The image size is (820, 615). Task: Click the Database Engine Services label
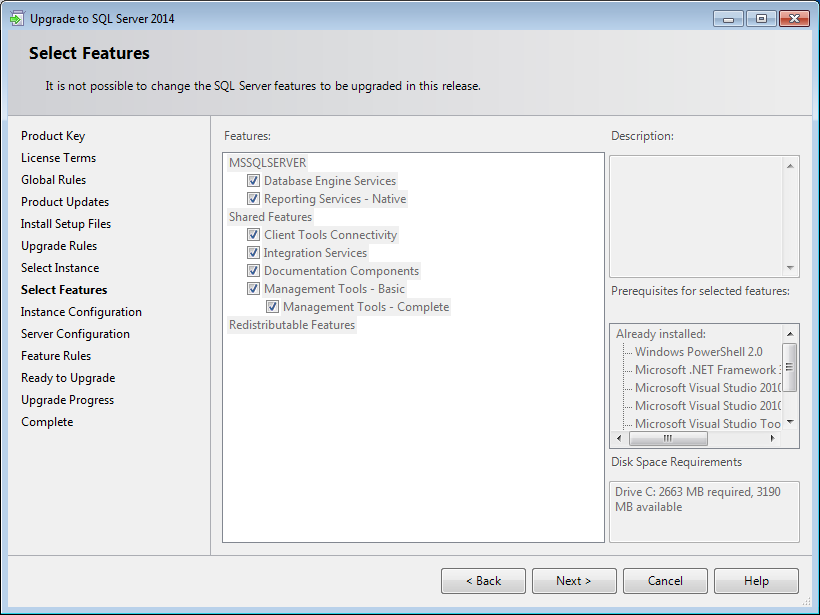pyautogui.click(x=330, y=181)
